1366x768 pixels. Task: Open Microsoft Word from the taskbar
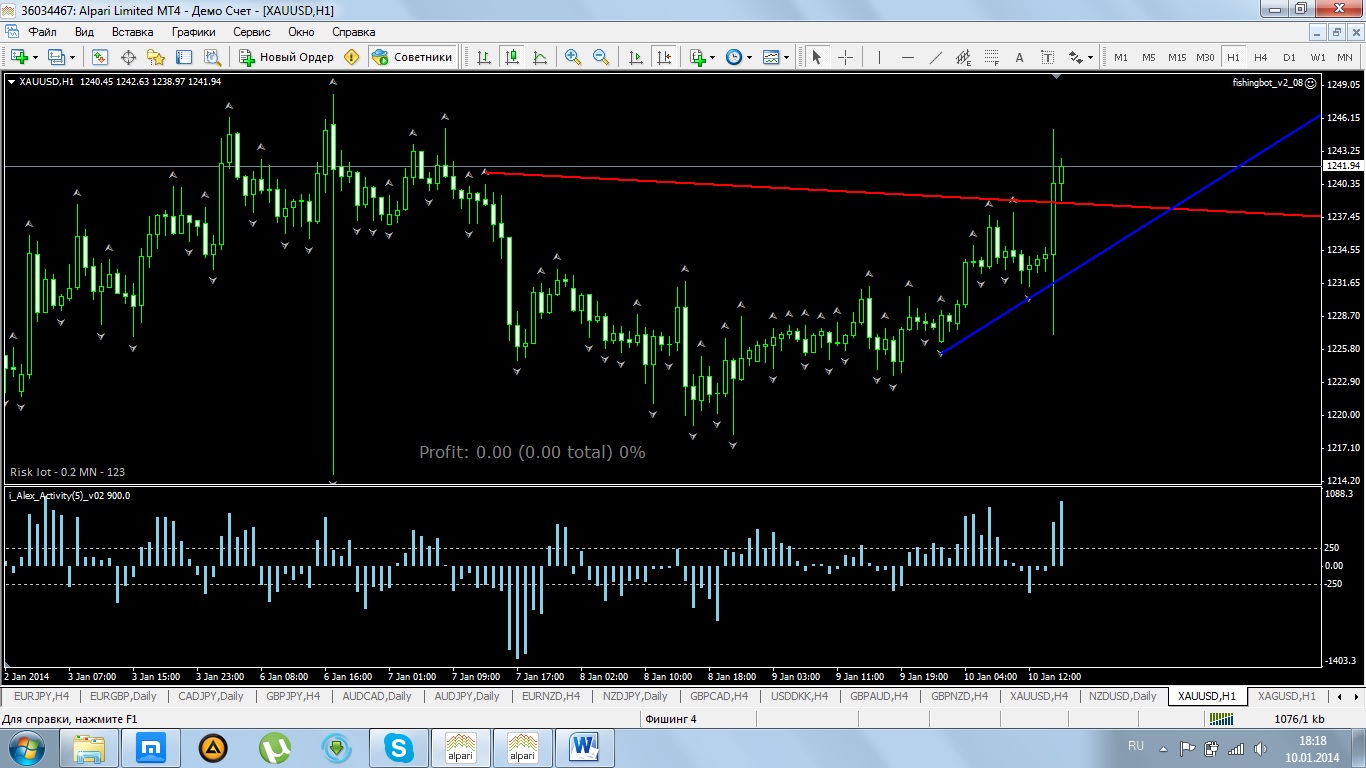[x=585, y=748]
